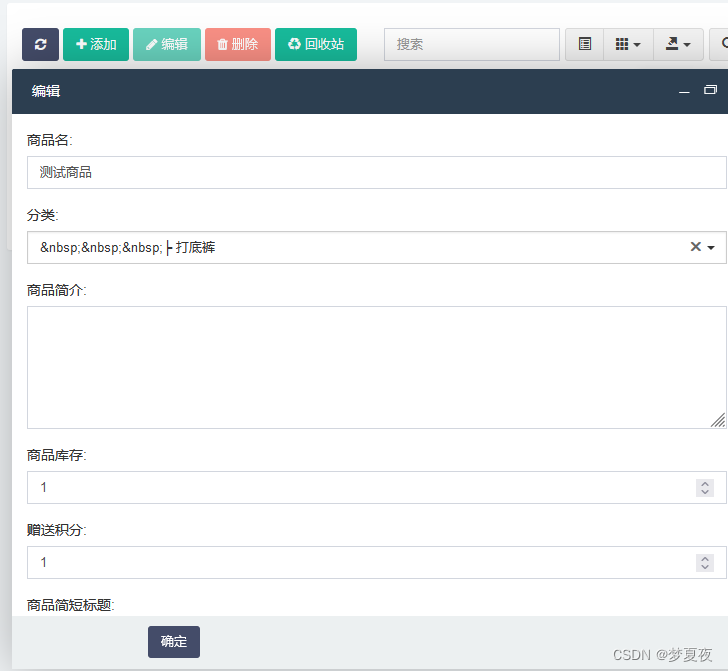The width and height of the screenshot is (728, 671).
Task: Decrease 赠送积分 with down arrow
Action: coord(705,567)
